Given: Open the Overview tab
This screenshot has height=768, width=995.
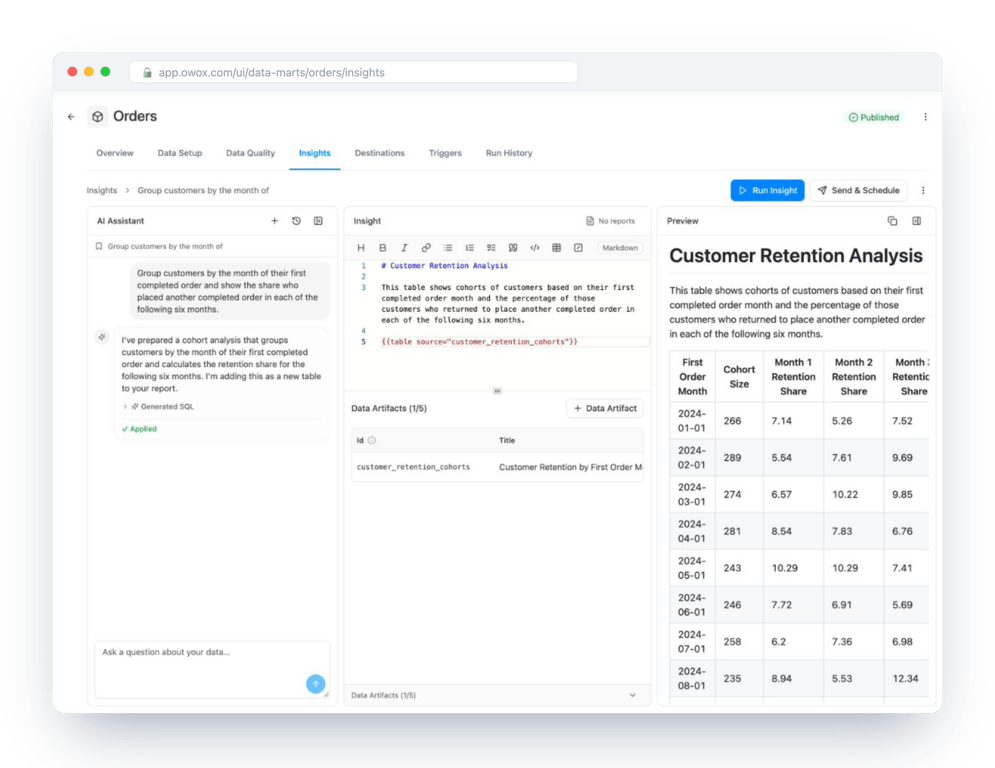Looking at the screenshot, I should click(115, 153).
